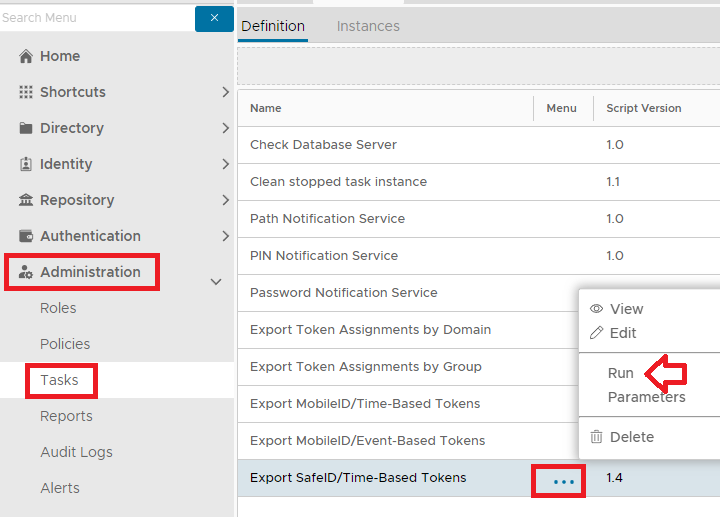Click the Shortcuts grid icon
The image size is (720, 517).
[x=26, y=92]
